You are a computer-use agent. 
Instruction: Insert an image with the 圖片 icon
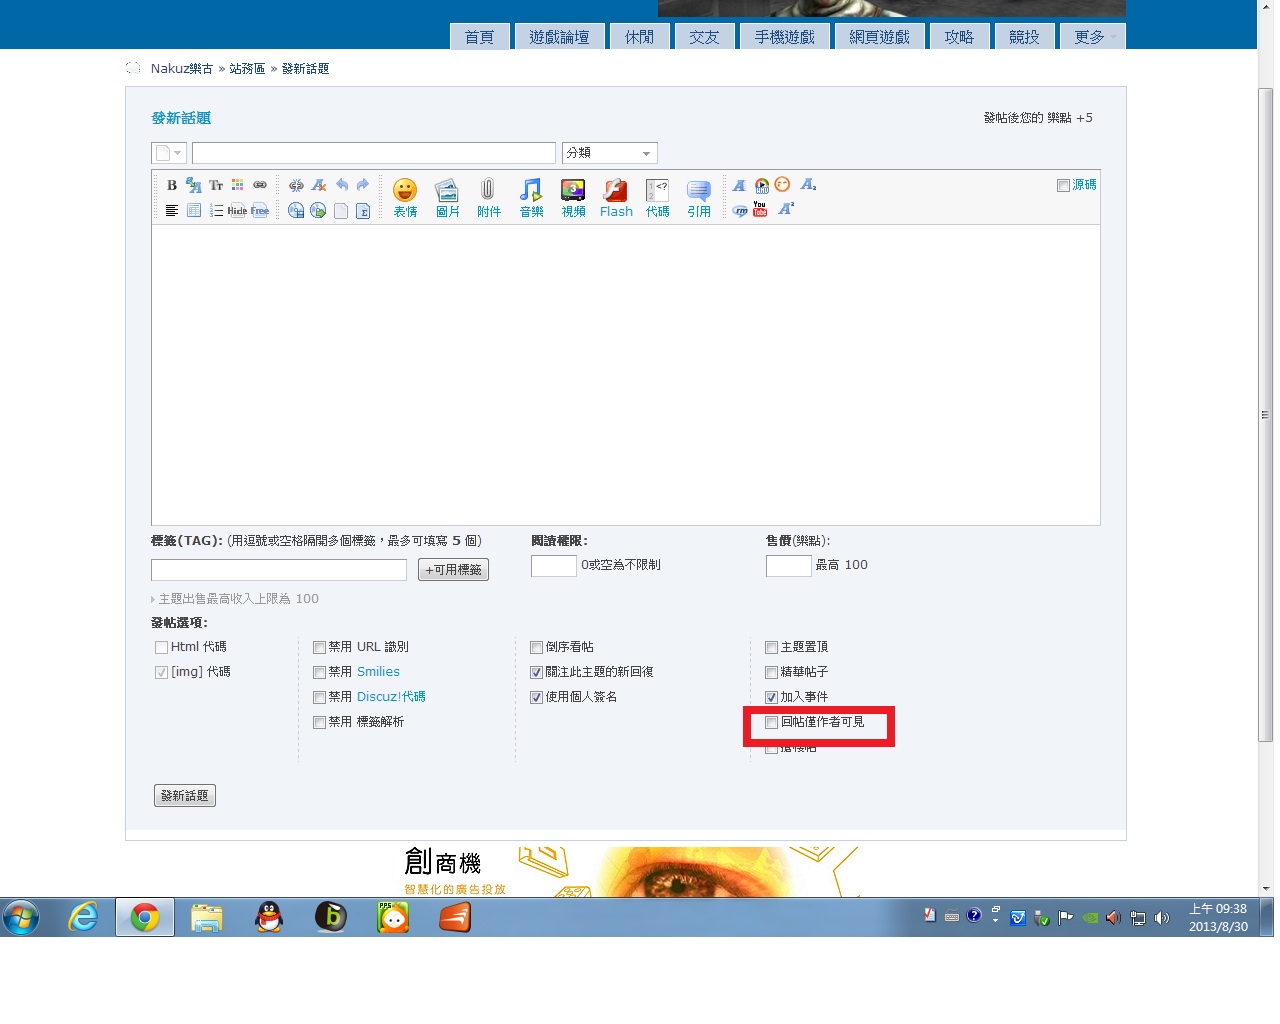click(x=447, y=197)
